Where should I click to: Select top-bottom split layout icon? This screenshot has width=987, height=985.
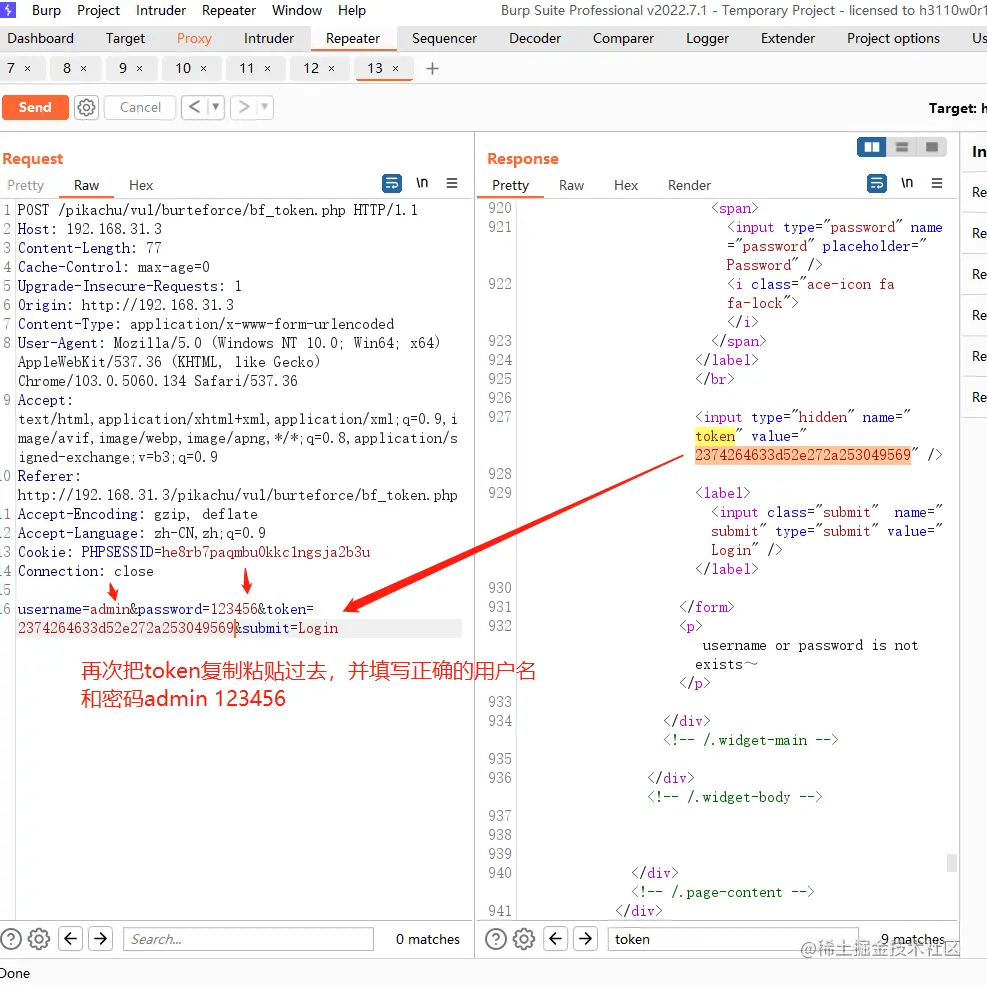coord(902,147)
